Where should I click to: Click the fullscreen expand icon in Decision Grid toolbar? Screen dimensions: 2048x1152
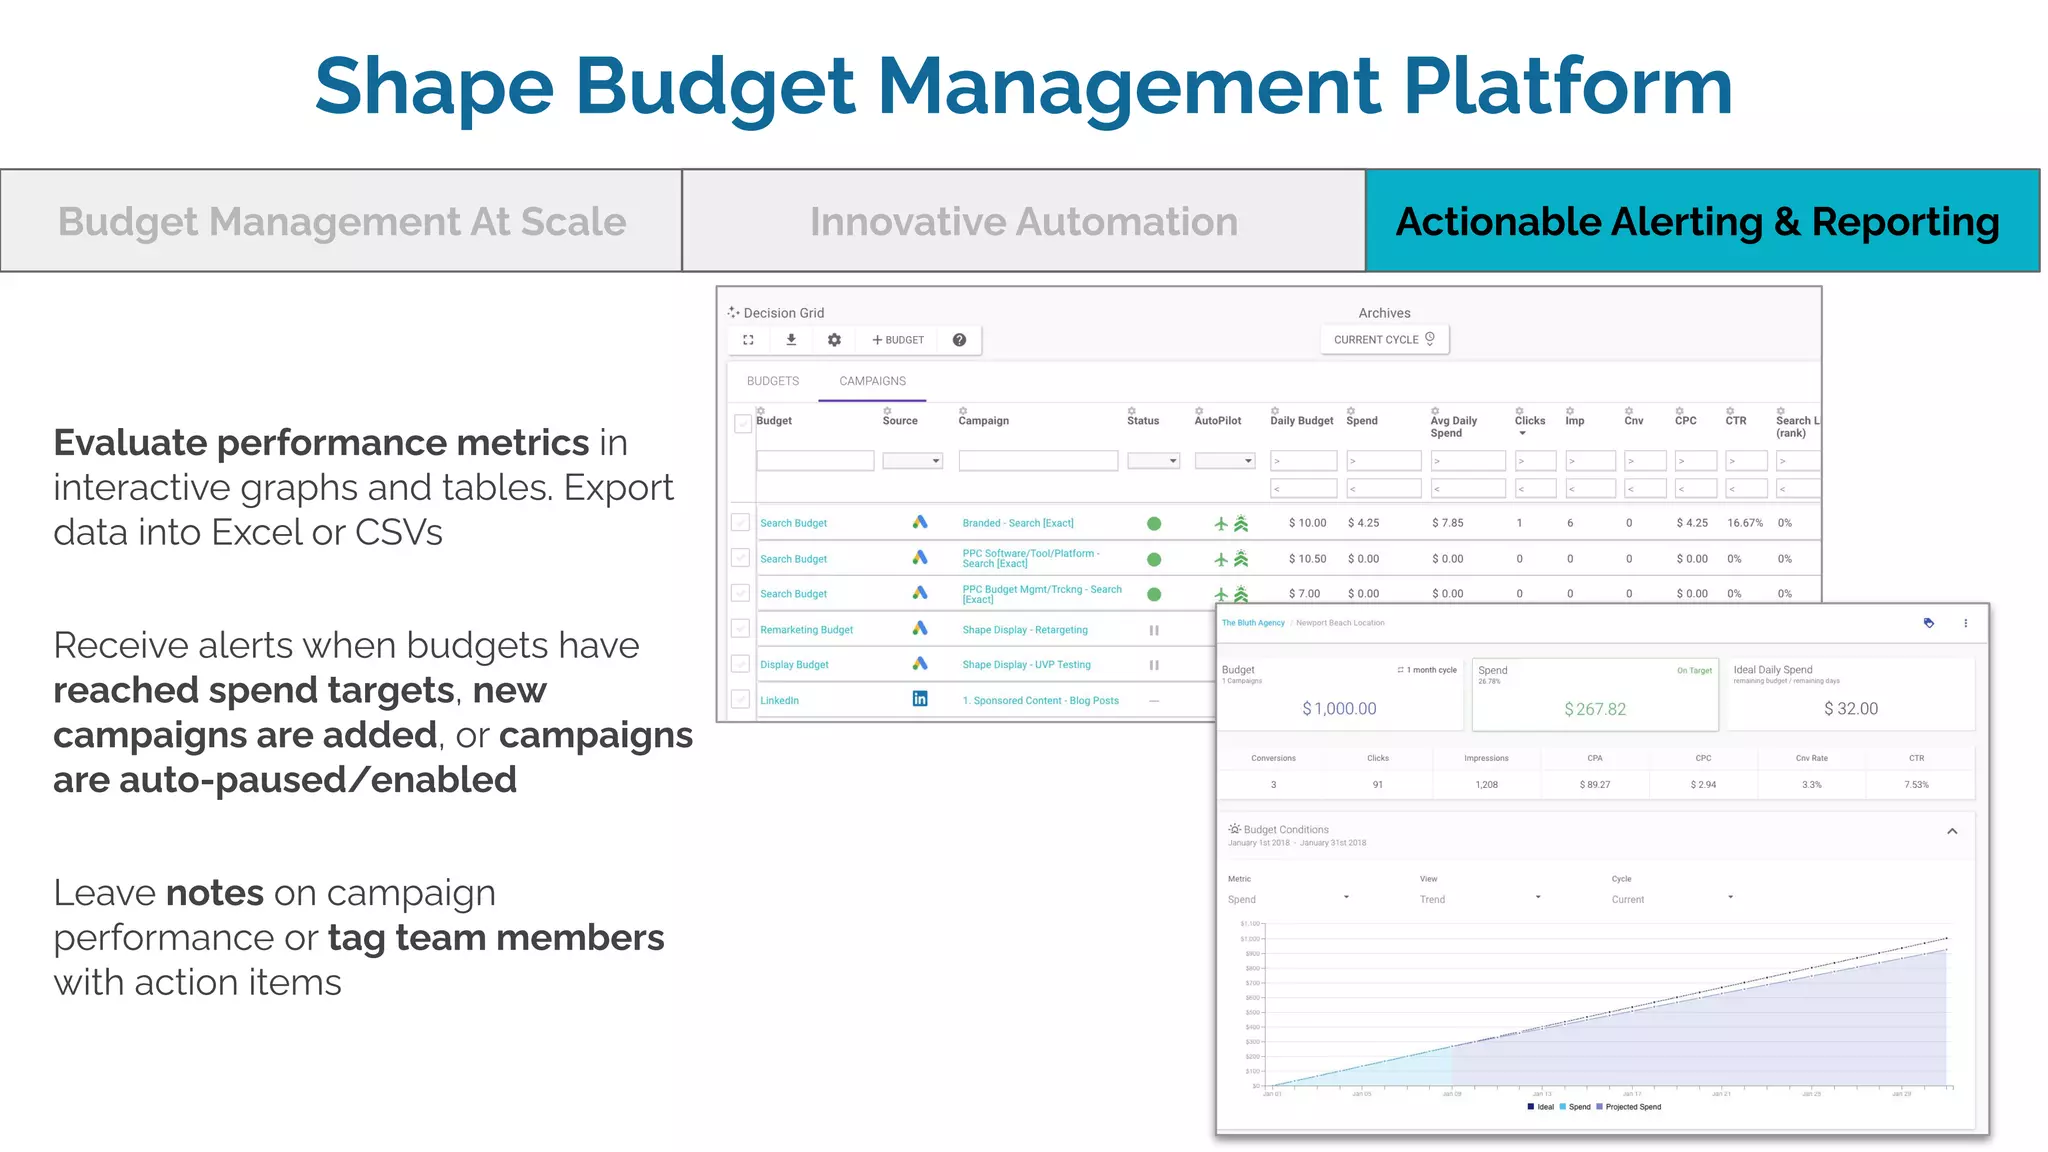748,340
